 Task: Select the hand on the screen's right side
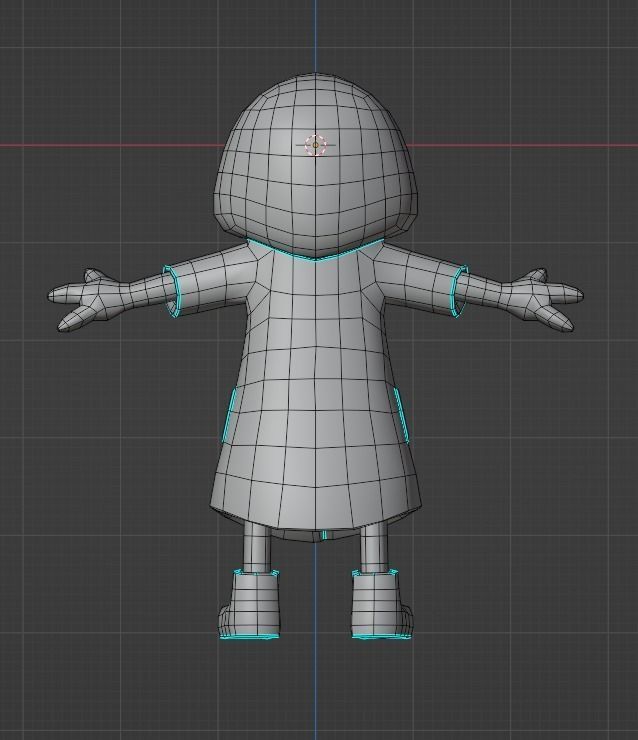point(545,300)
